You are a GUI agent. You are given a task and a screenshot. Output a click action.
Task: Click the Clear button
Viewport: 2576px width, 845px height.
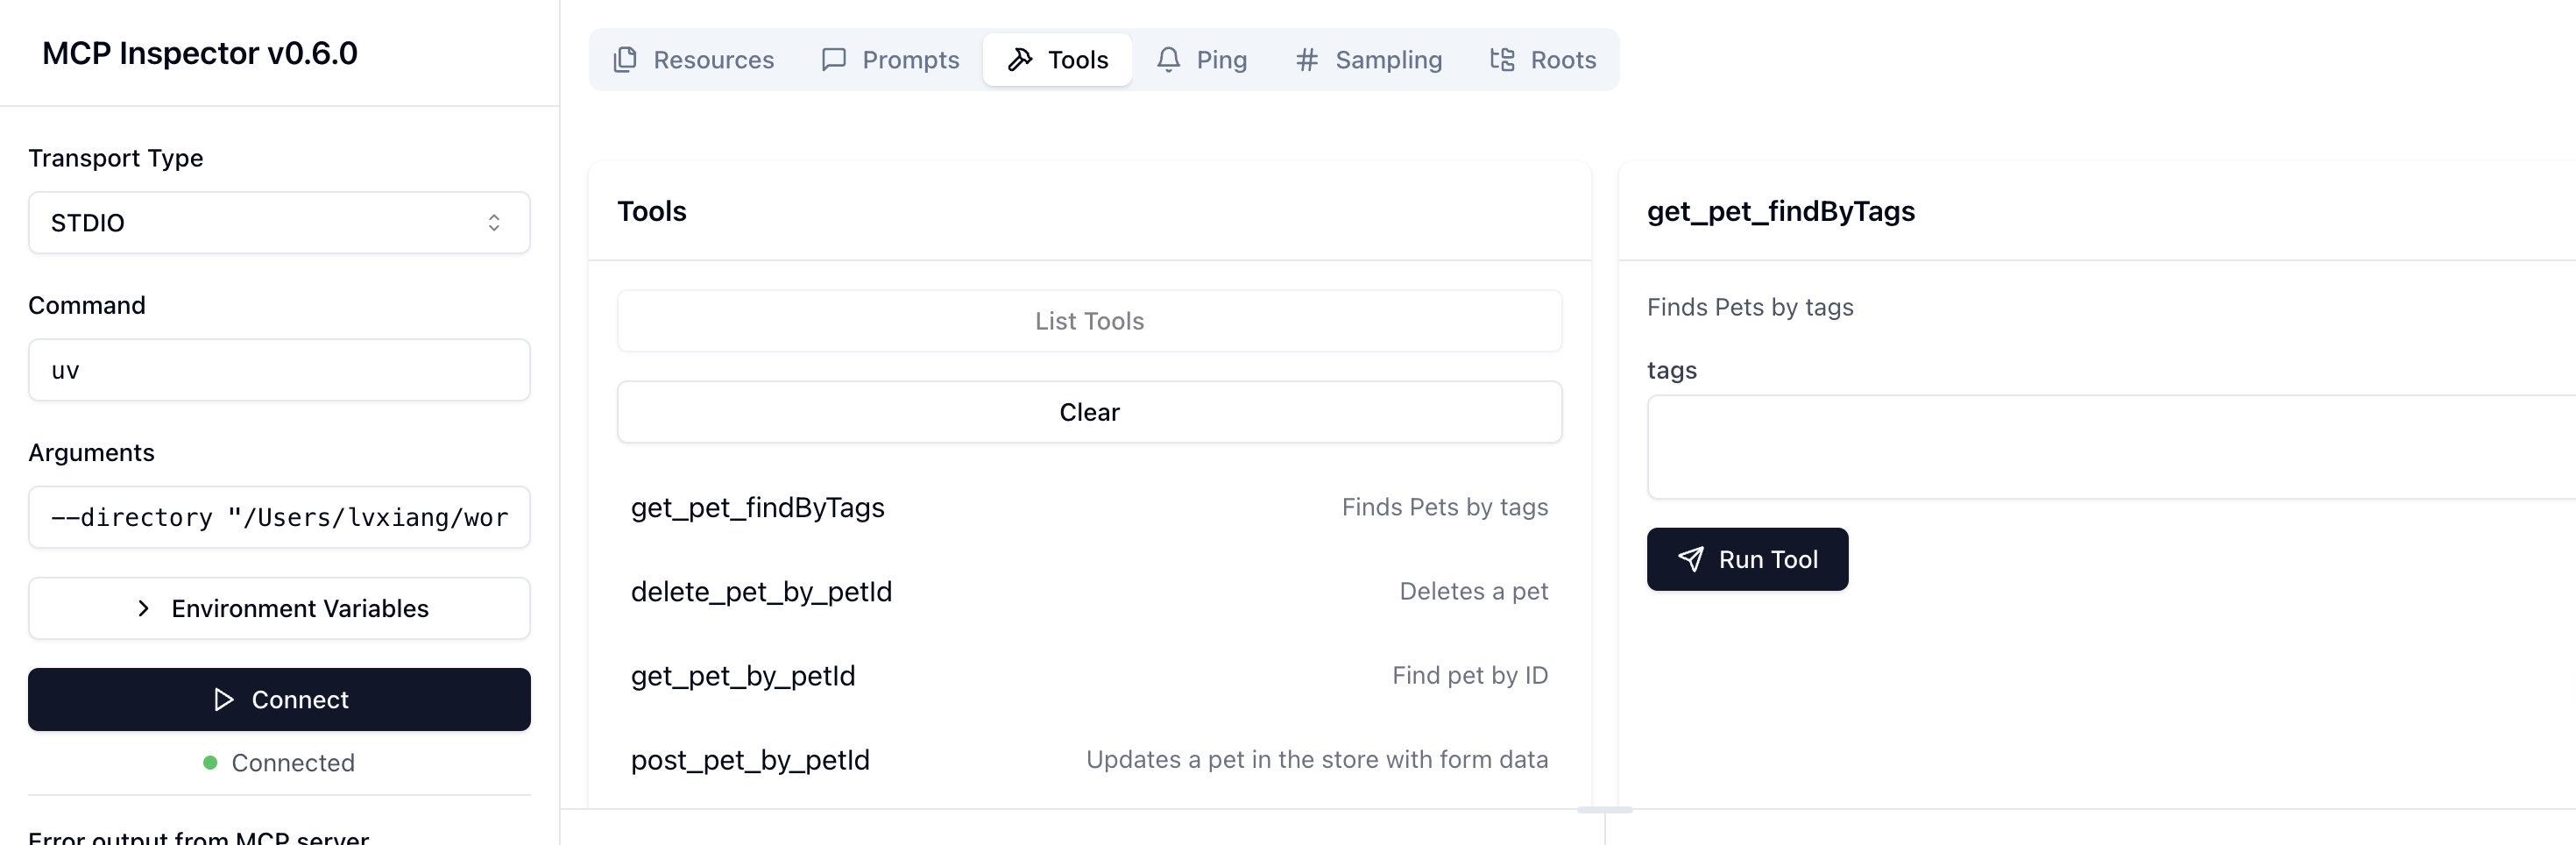[x=1089, y=412]
